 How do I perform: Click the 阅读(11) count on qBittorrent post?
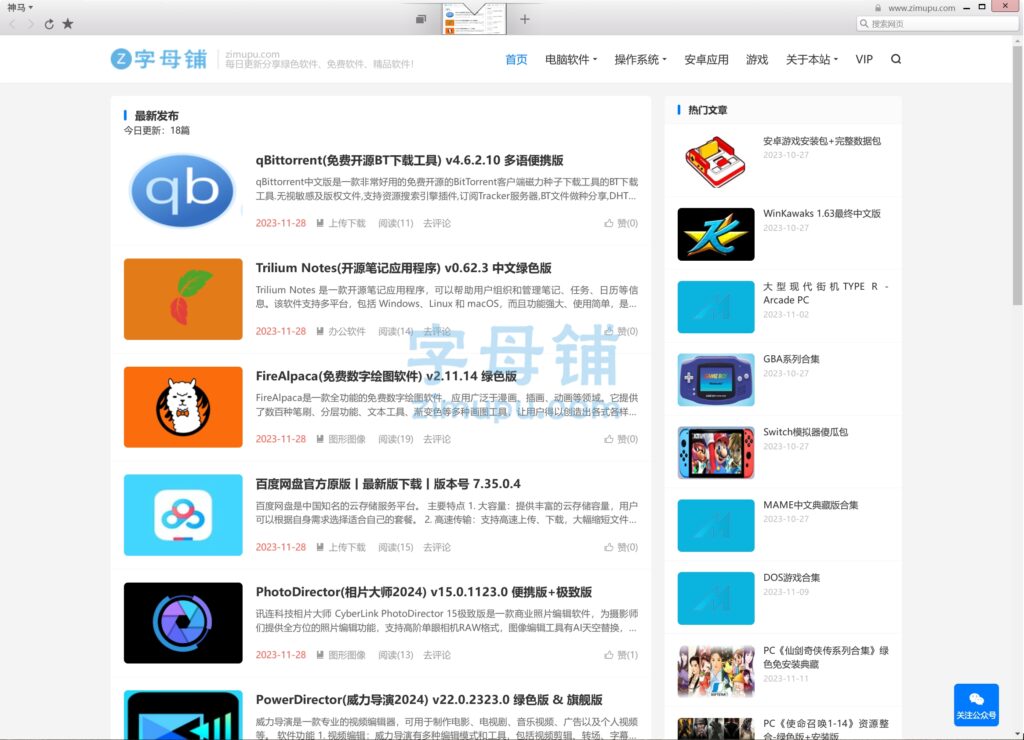coord(396,223)
